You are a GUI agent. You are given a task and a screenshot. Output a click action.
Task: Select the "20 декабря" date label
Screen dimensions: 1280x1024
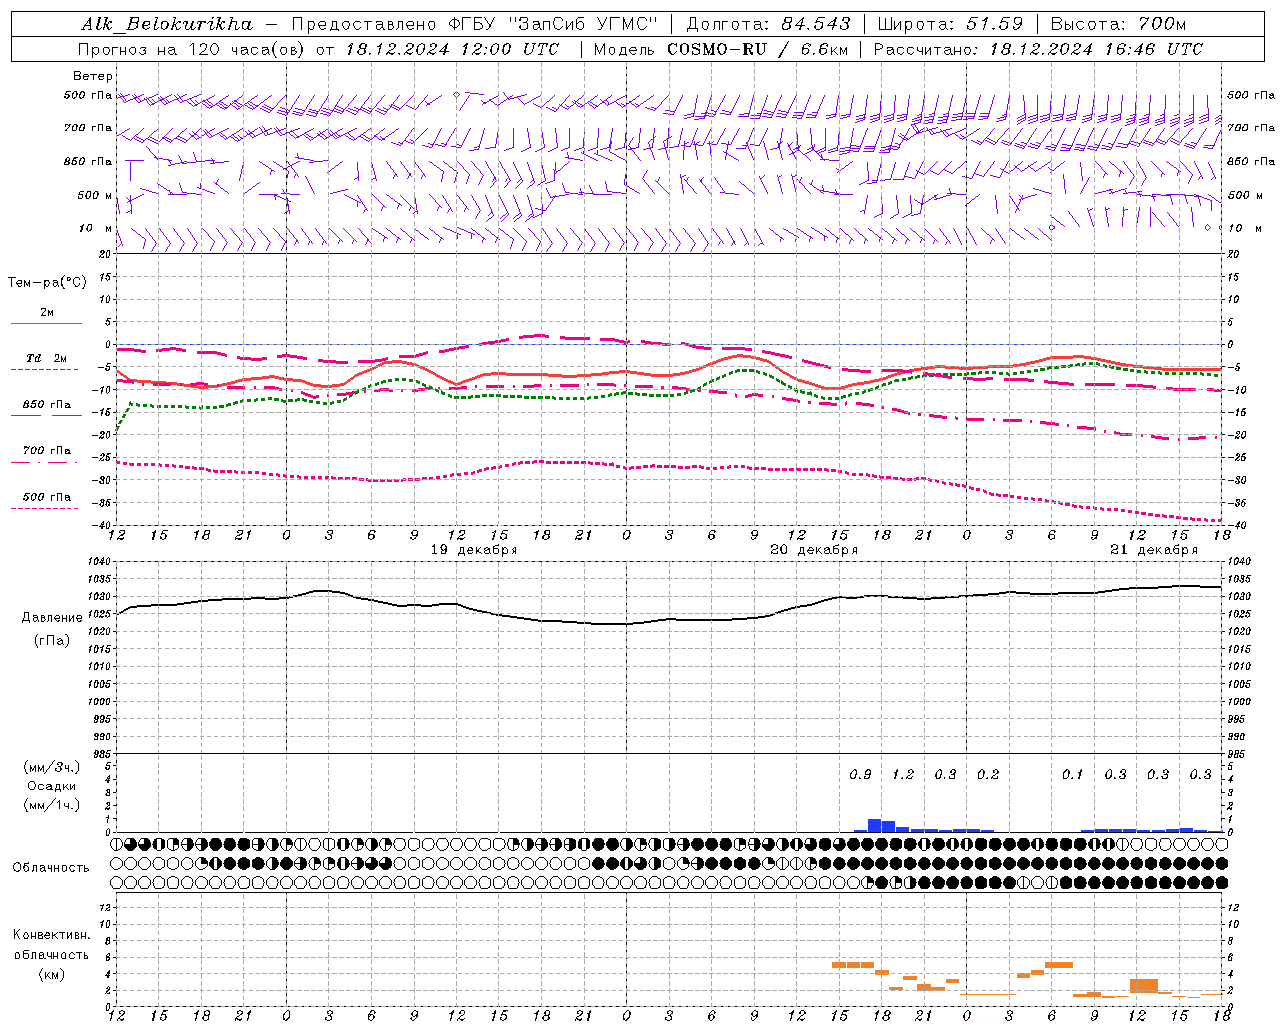click(x=814, y=550)
